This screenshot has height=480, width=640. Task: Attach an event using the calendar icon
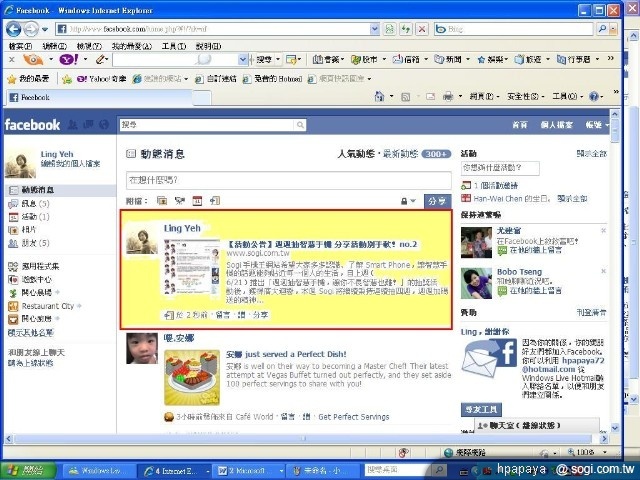tap(197, 200)
